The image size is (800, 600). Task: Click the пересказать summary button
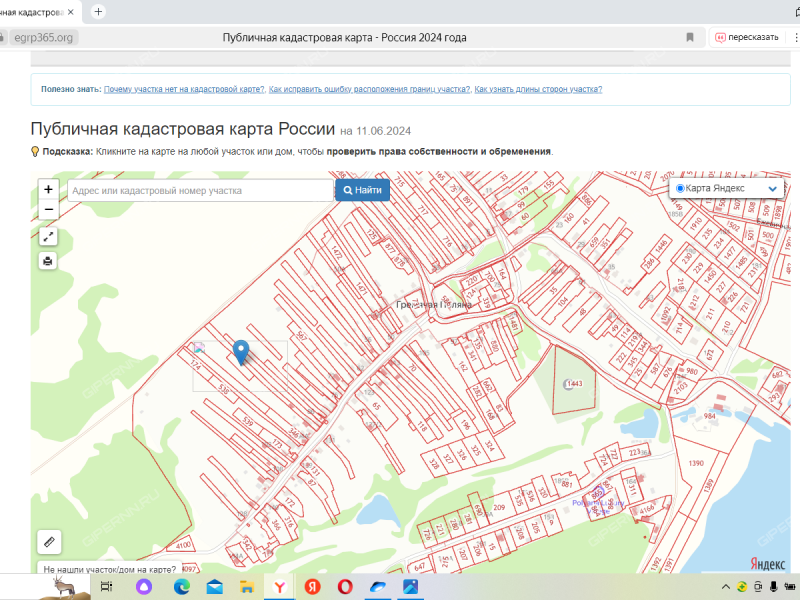746,37
